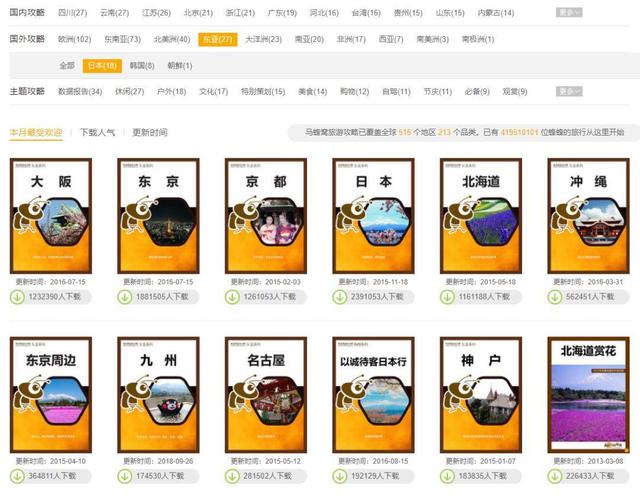Choose theme 特别策划(15)
Image resolution: width=640 pixels, height=497 pixels.
coord(263,91)
